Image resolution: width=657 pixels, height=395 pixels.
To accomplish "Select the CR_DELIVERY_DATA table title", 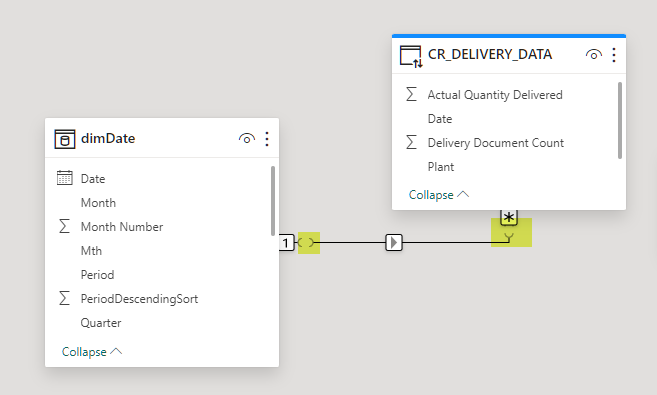I will point(490,54).
